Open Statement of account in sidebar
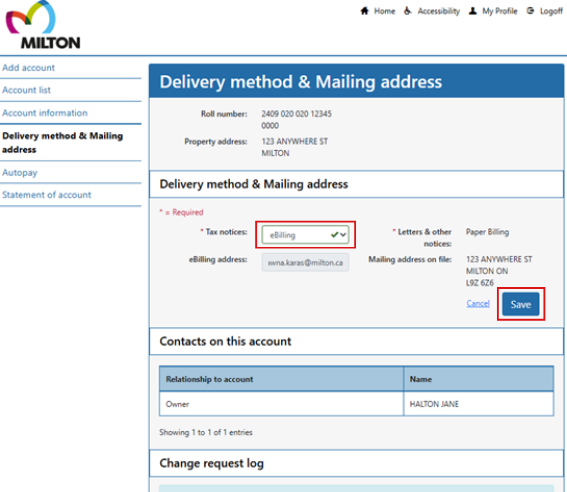The image size is (567, 492). point(47,195)
